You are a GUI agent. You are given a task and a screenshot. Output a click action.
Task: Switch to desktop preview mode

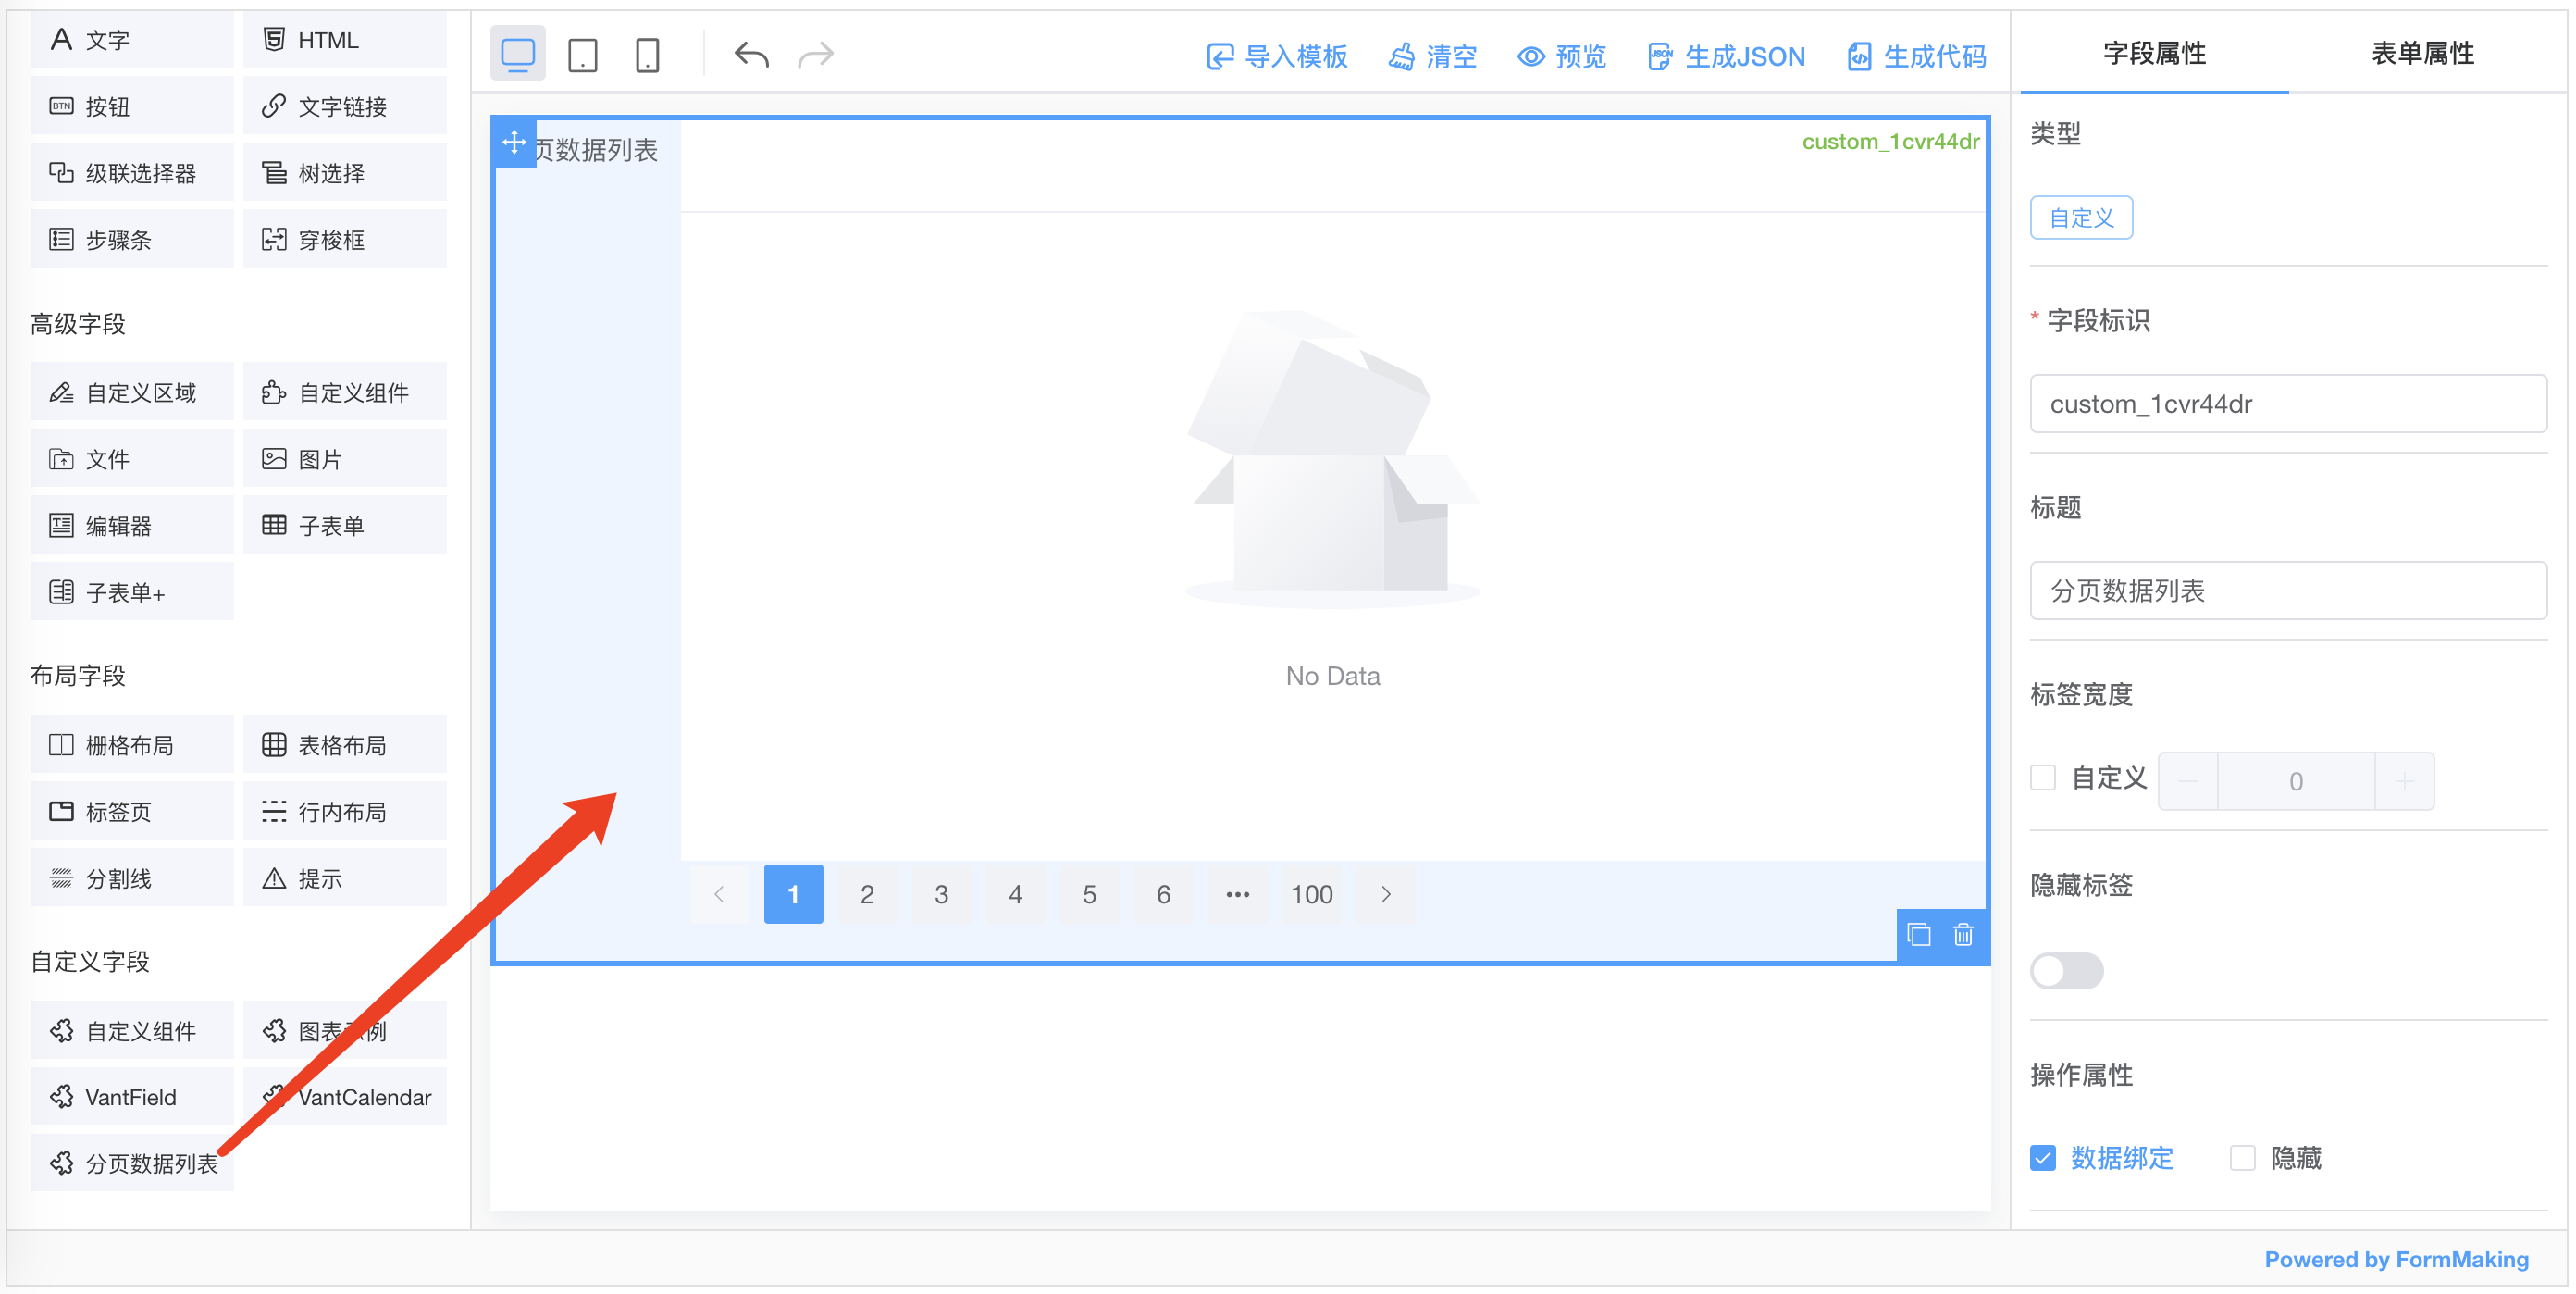click(x=517, y=54)
